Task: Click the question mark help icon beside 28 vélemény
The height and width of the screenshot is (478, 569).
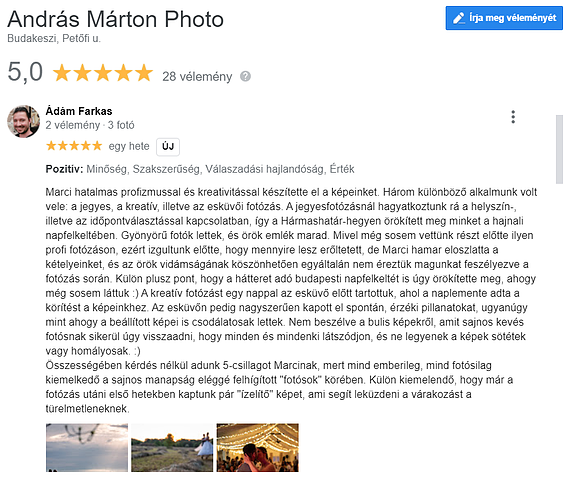Action: pos(245,77)
